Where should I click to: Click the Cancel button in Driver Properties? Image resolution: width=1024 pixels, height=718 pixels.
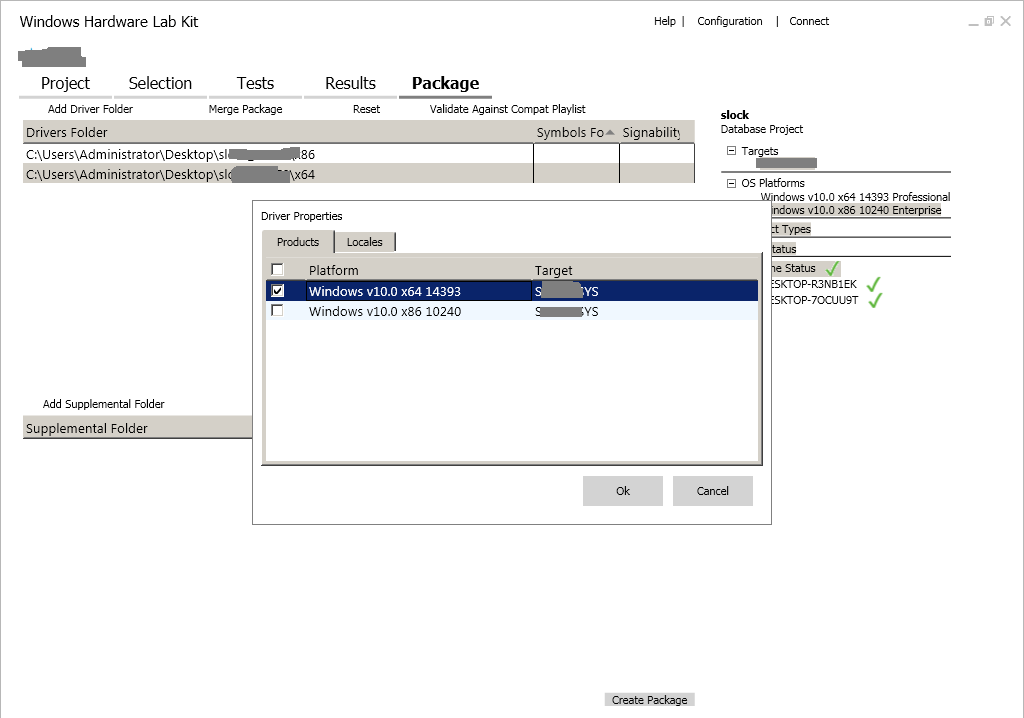point(712,491)
